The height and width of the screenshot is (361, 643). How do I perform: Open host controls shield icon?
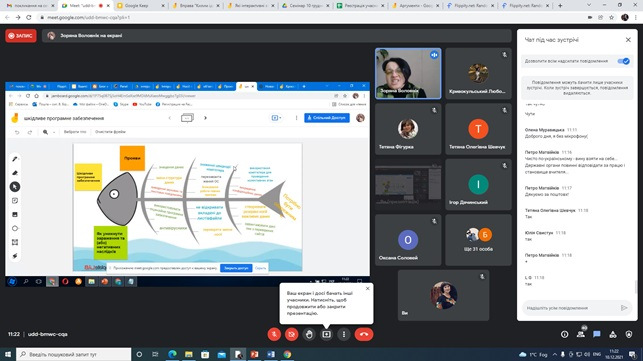click(629, 334)
